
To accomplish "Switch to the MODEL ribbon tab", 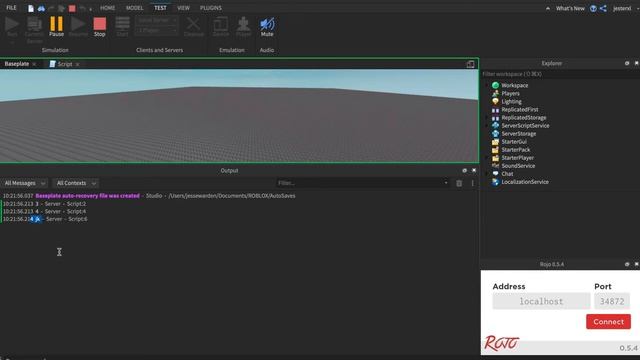I will coord(134,8).
